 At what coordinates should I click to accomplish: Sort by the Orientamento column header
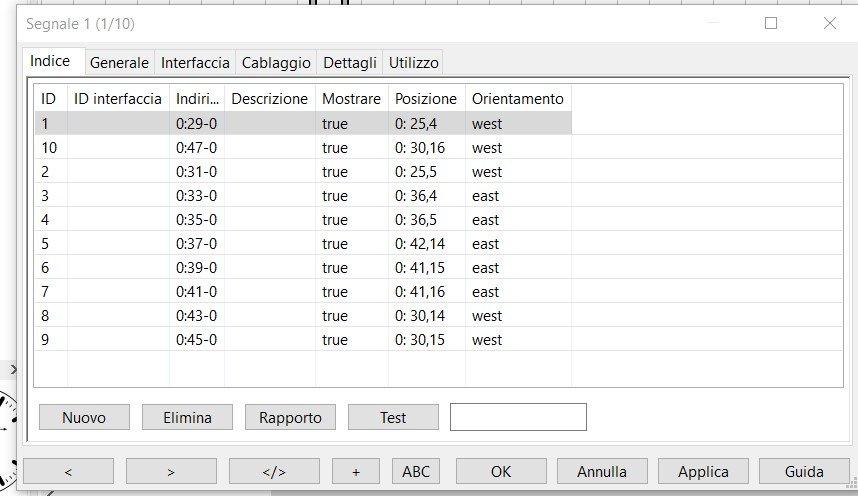[517, 99]
